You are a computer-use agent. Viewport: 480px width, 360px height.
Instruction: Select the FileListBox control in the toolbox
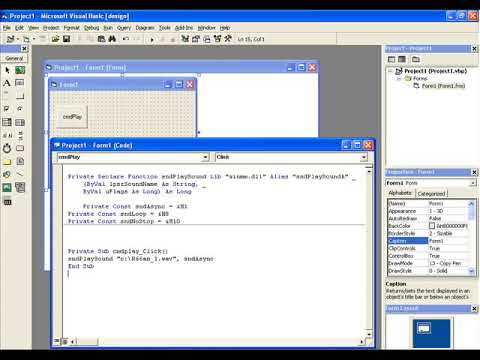click(20, 162)
